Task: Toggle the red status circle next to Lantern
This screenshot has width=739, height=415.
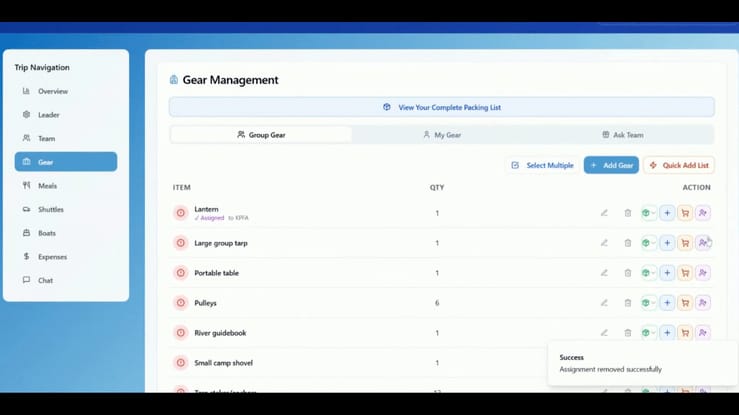Action: [x=181, y=213]
